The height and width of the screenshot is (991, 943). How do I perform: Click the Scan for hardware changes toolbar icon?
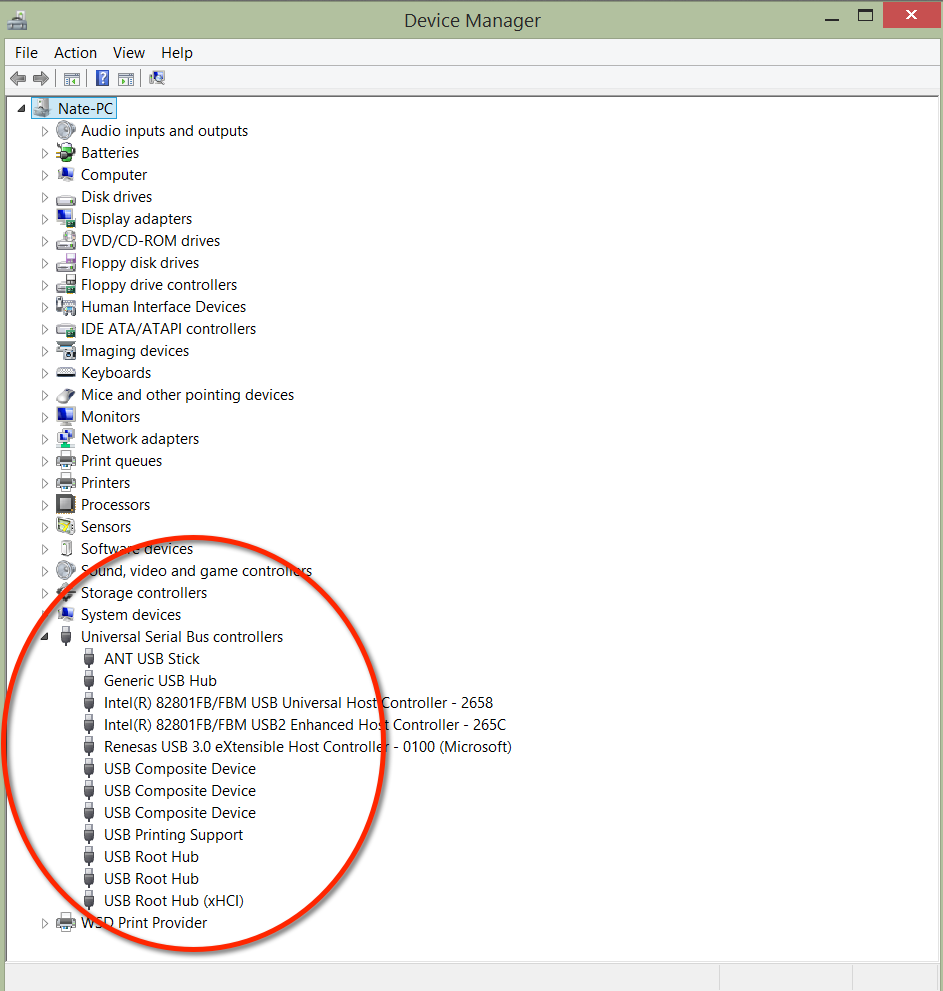(157, 79)
